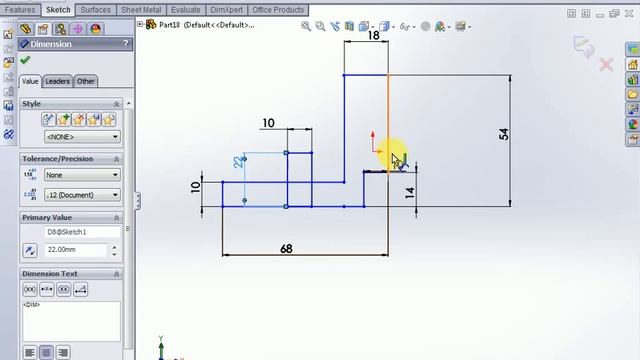Collapse the Tolerance/Precision section

click(116, 159)
